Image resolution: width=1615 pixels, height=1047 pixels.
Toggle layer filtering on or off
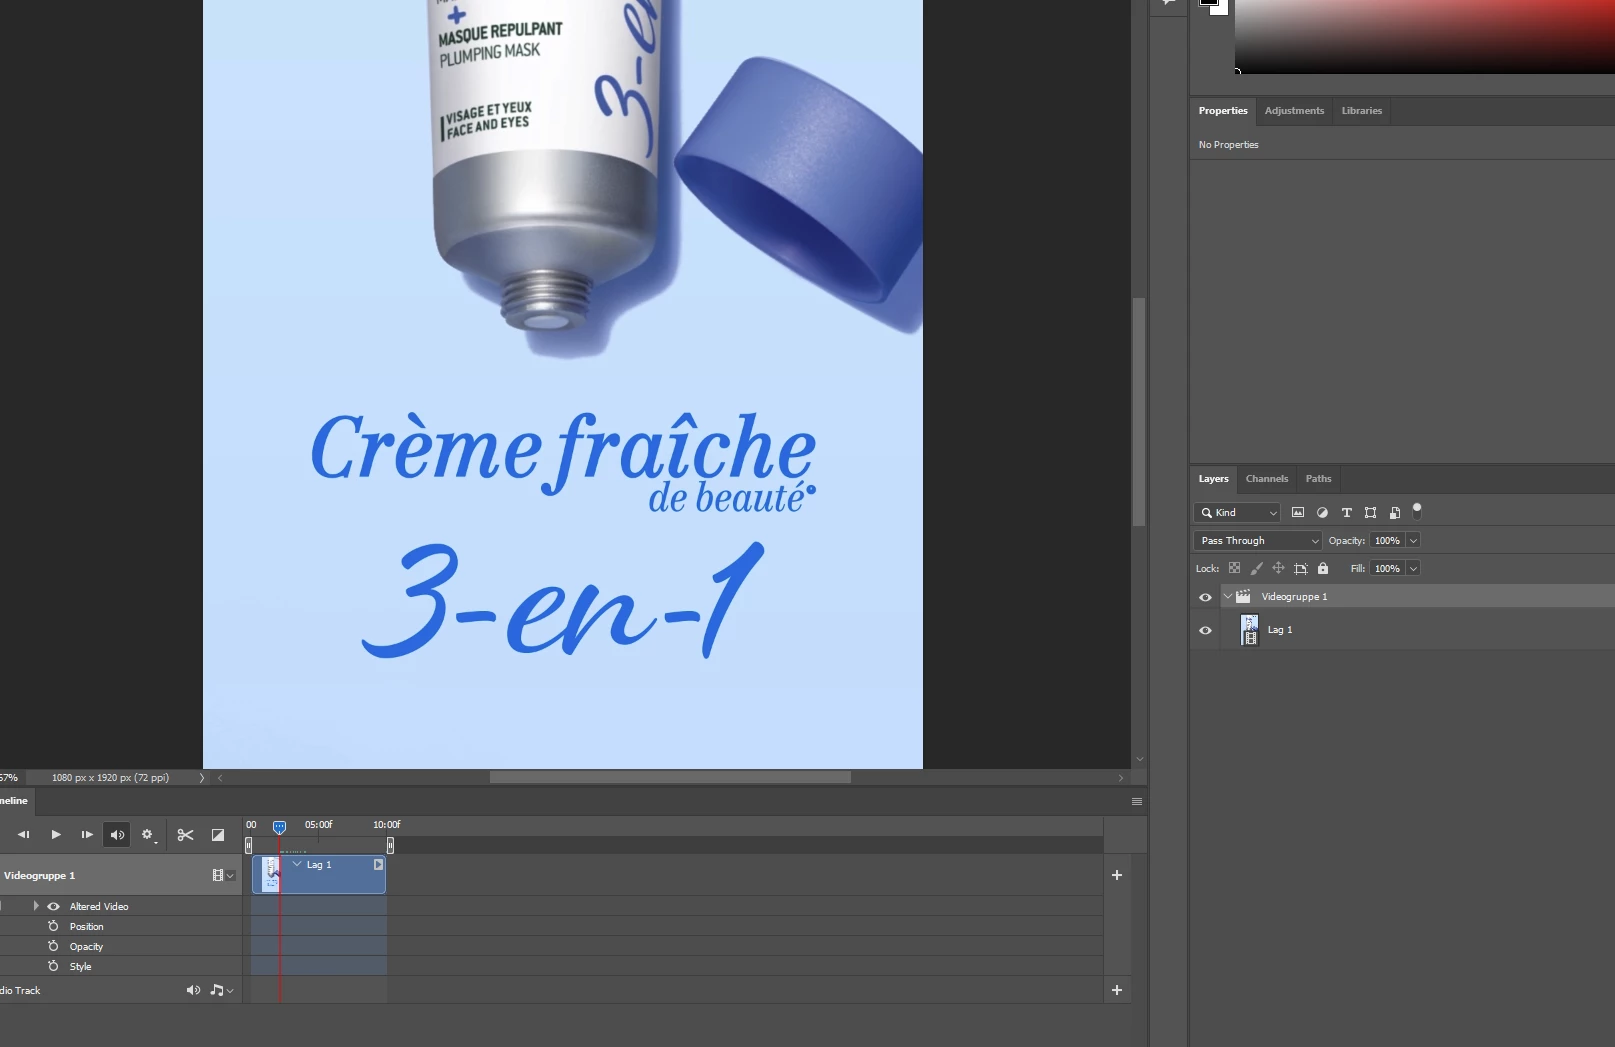coord(1417,510)
